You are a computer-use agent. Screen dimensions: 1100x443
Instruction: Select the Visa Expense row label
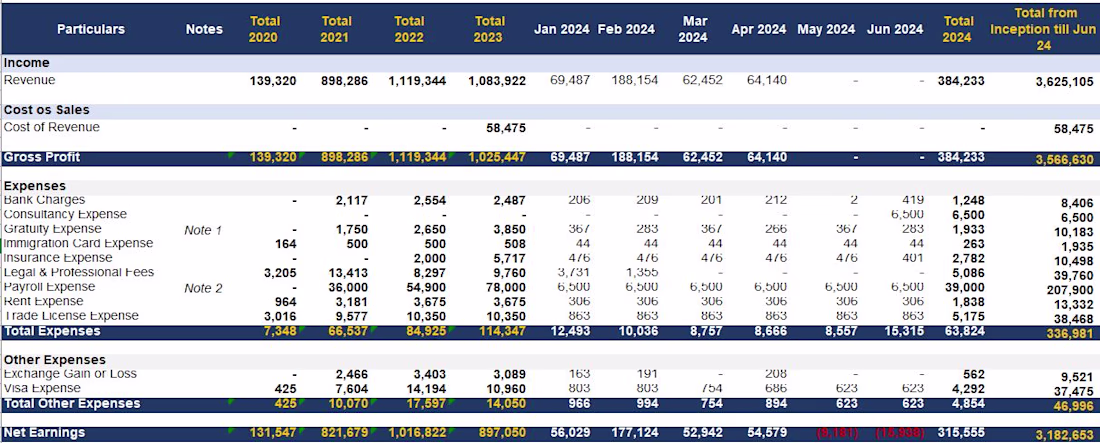pos(42,388)
